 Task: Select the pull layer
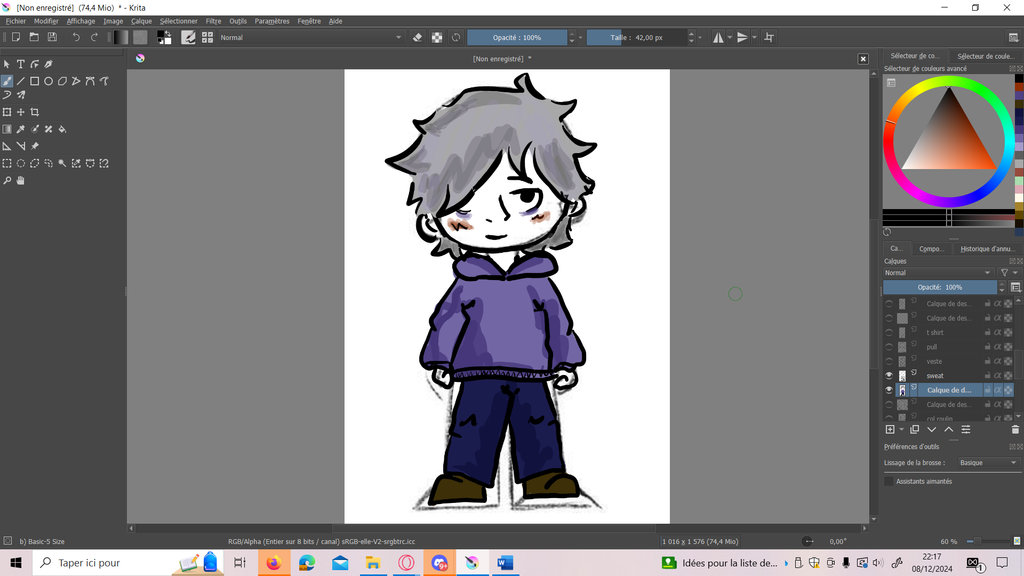click(x=945, y=347)
